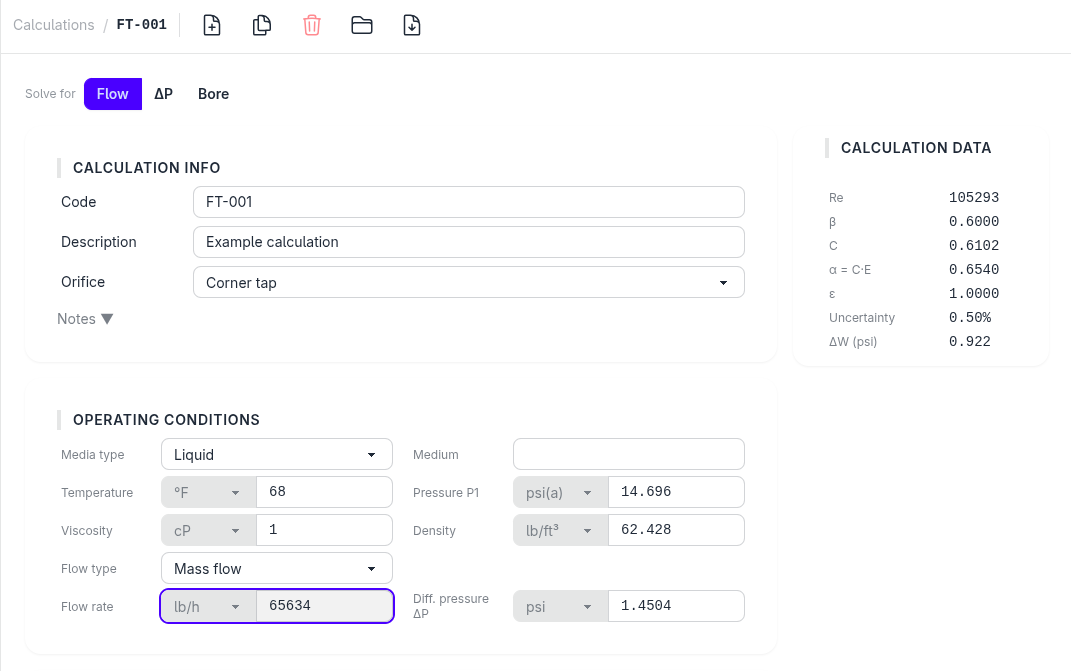Image resolution: width=1071 pixels, height=671 pixels.
Task: Change the temperature unit °F
Action: 208,492
